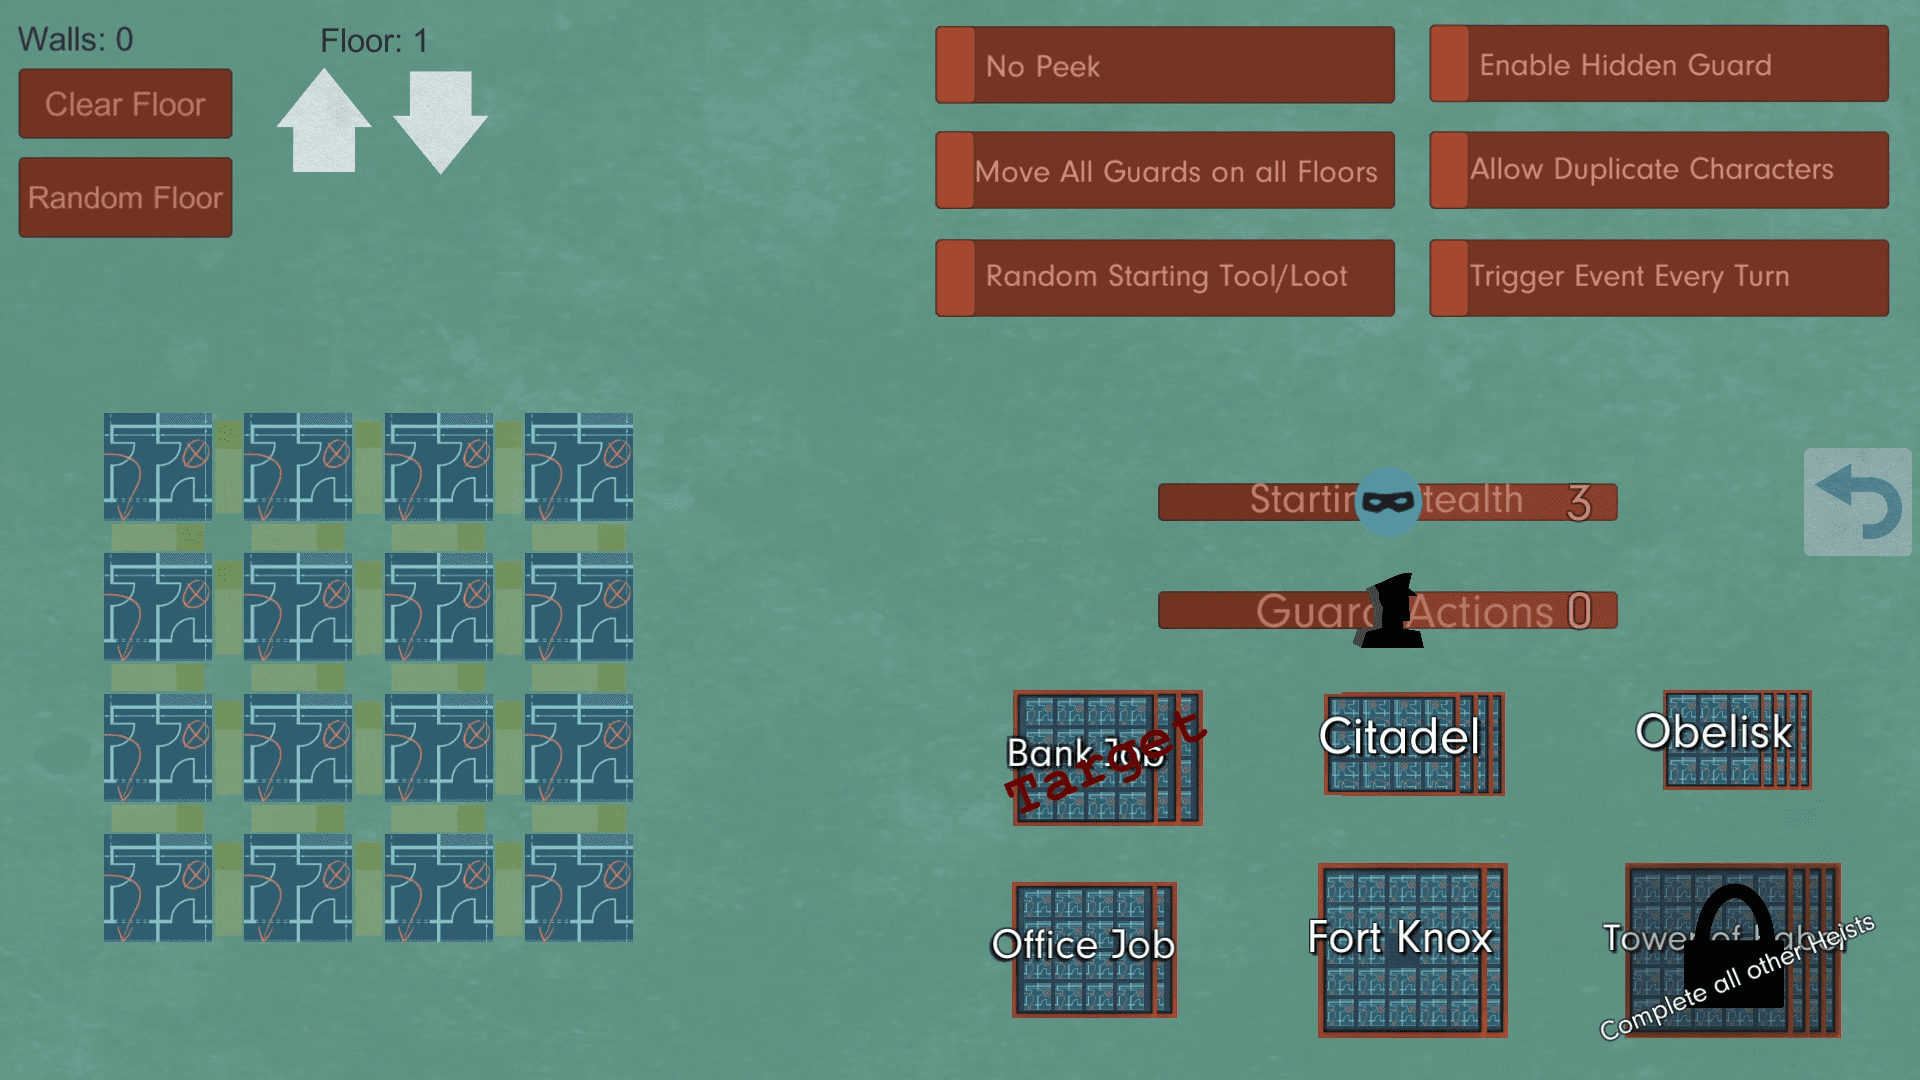Click the Guard Actions counter input
This screenshot has width=1920, height=1080.
tap(1578, 611)
